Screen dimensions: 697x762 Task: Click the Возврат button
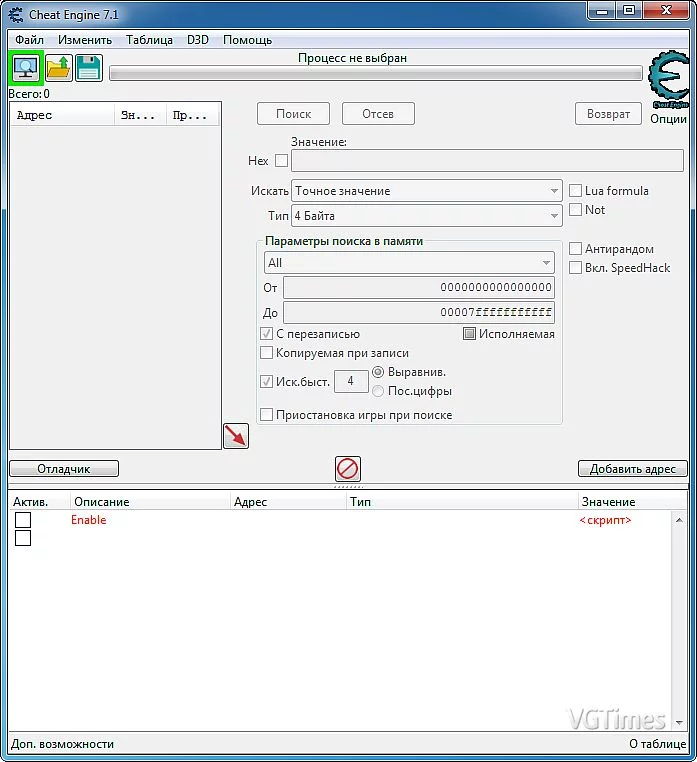point(608,114)
